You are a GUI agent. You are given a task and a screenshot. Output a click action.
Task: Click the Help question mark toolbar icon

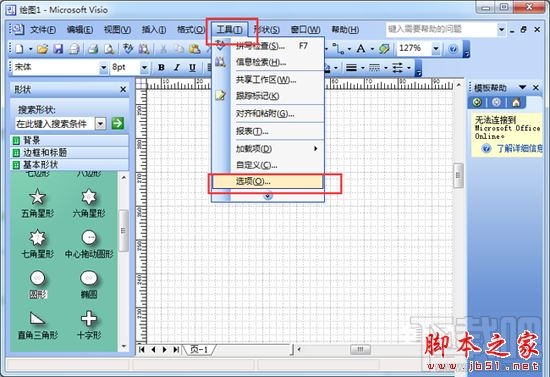pyautogui.click(x=453, y=49)
